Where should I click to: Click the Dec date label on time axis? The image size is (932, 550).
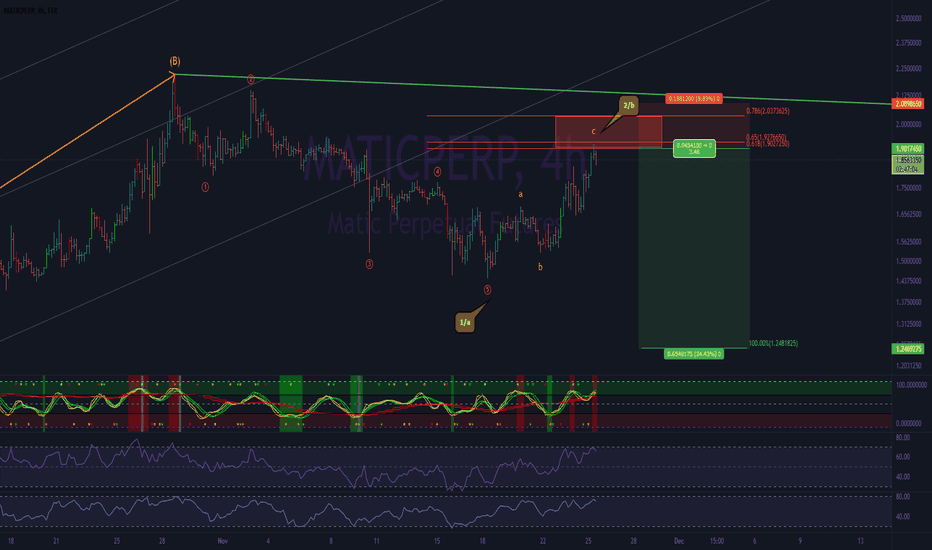coord(679,540)
